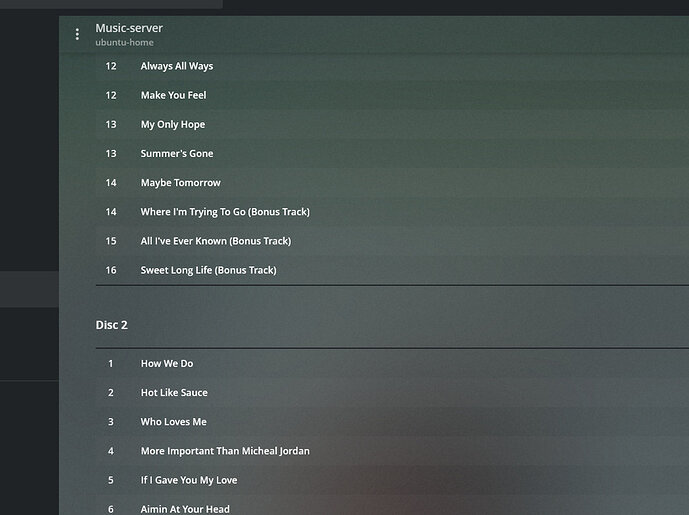Screen dimensions: 689x515
Task: Select All I've Ever Known (Bonus Track)
Action: pos(216,240)
